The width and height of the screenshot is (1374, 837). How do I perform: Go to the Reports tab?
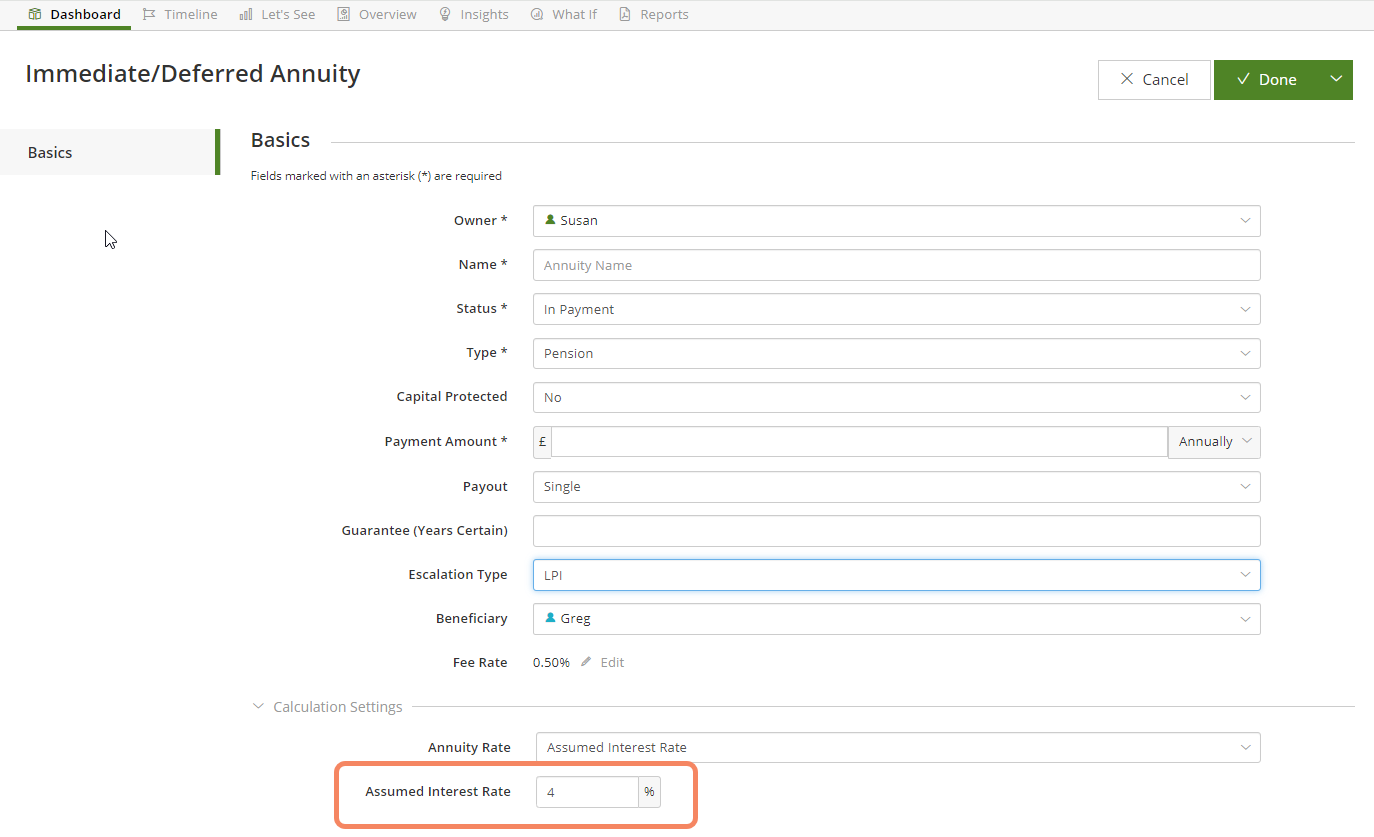(654, 15)
